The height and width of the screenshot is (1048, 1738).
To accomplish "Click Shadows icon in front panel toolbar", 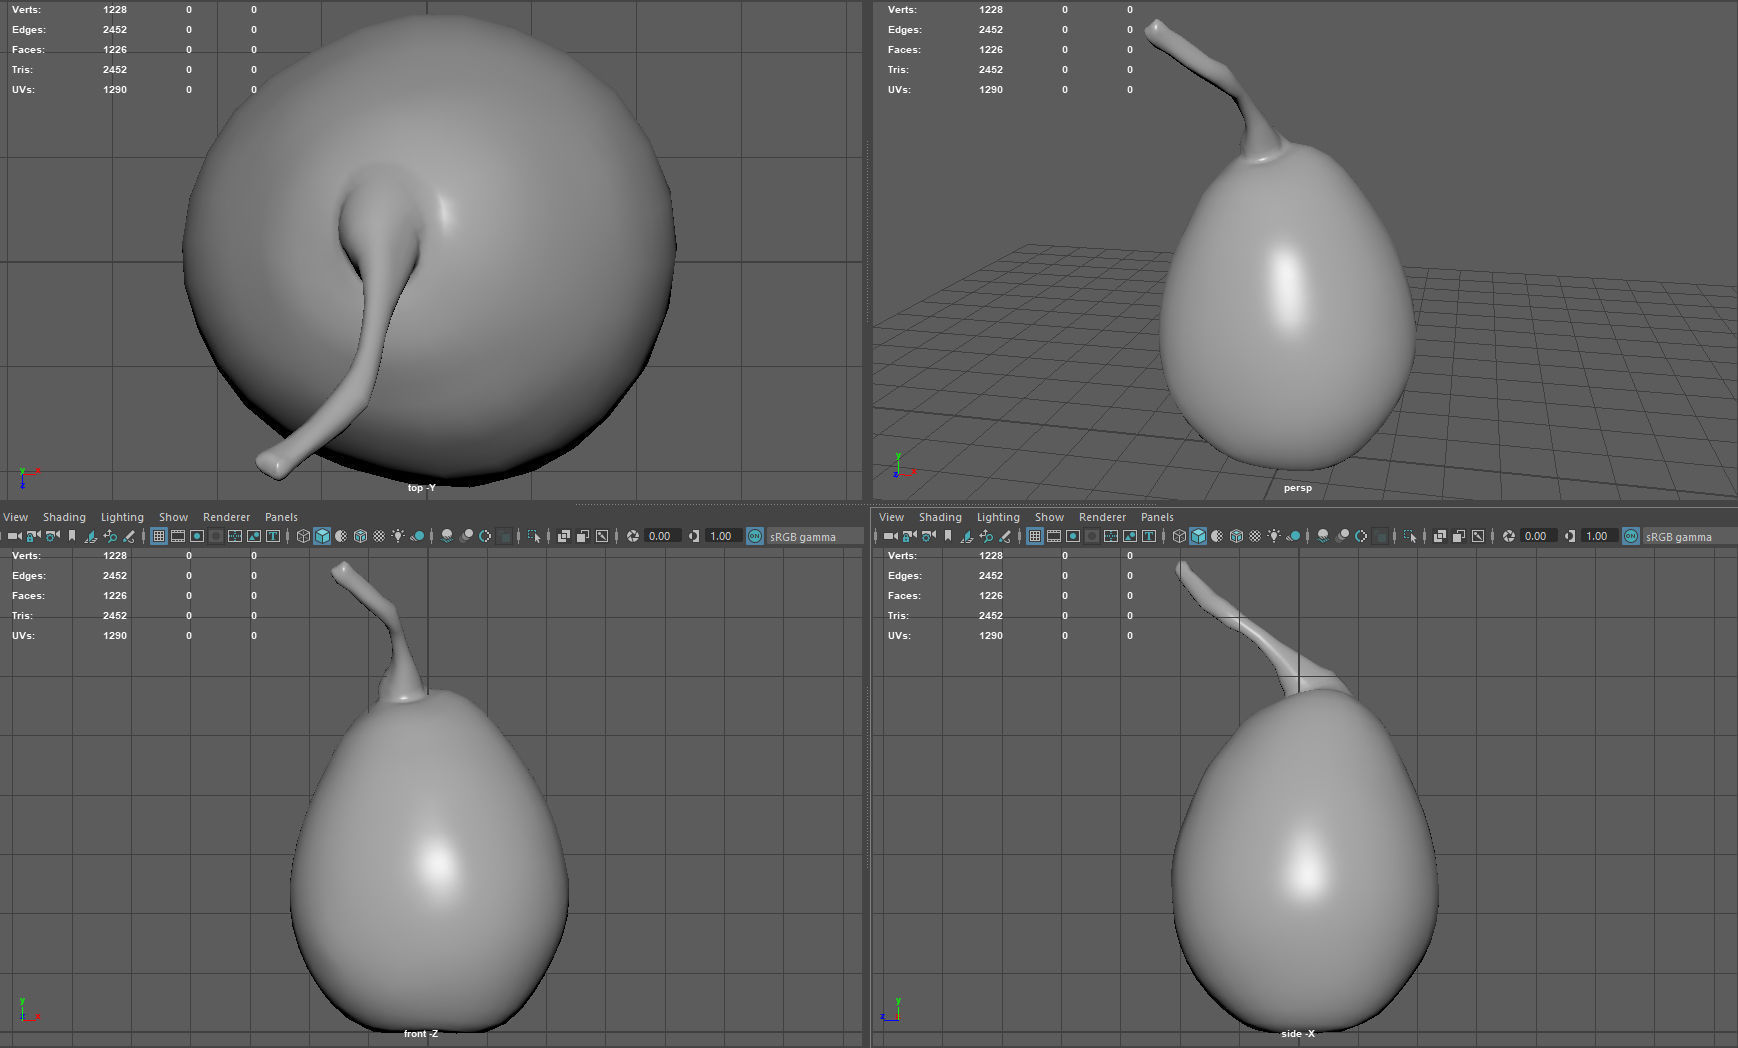I will [x=417, y=536].
